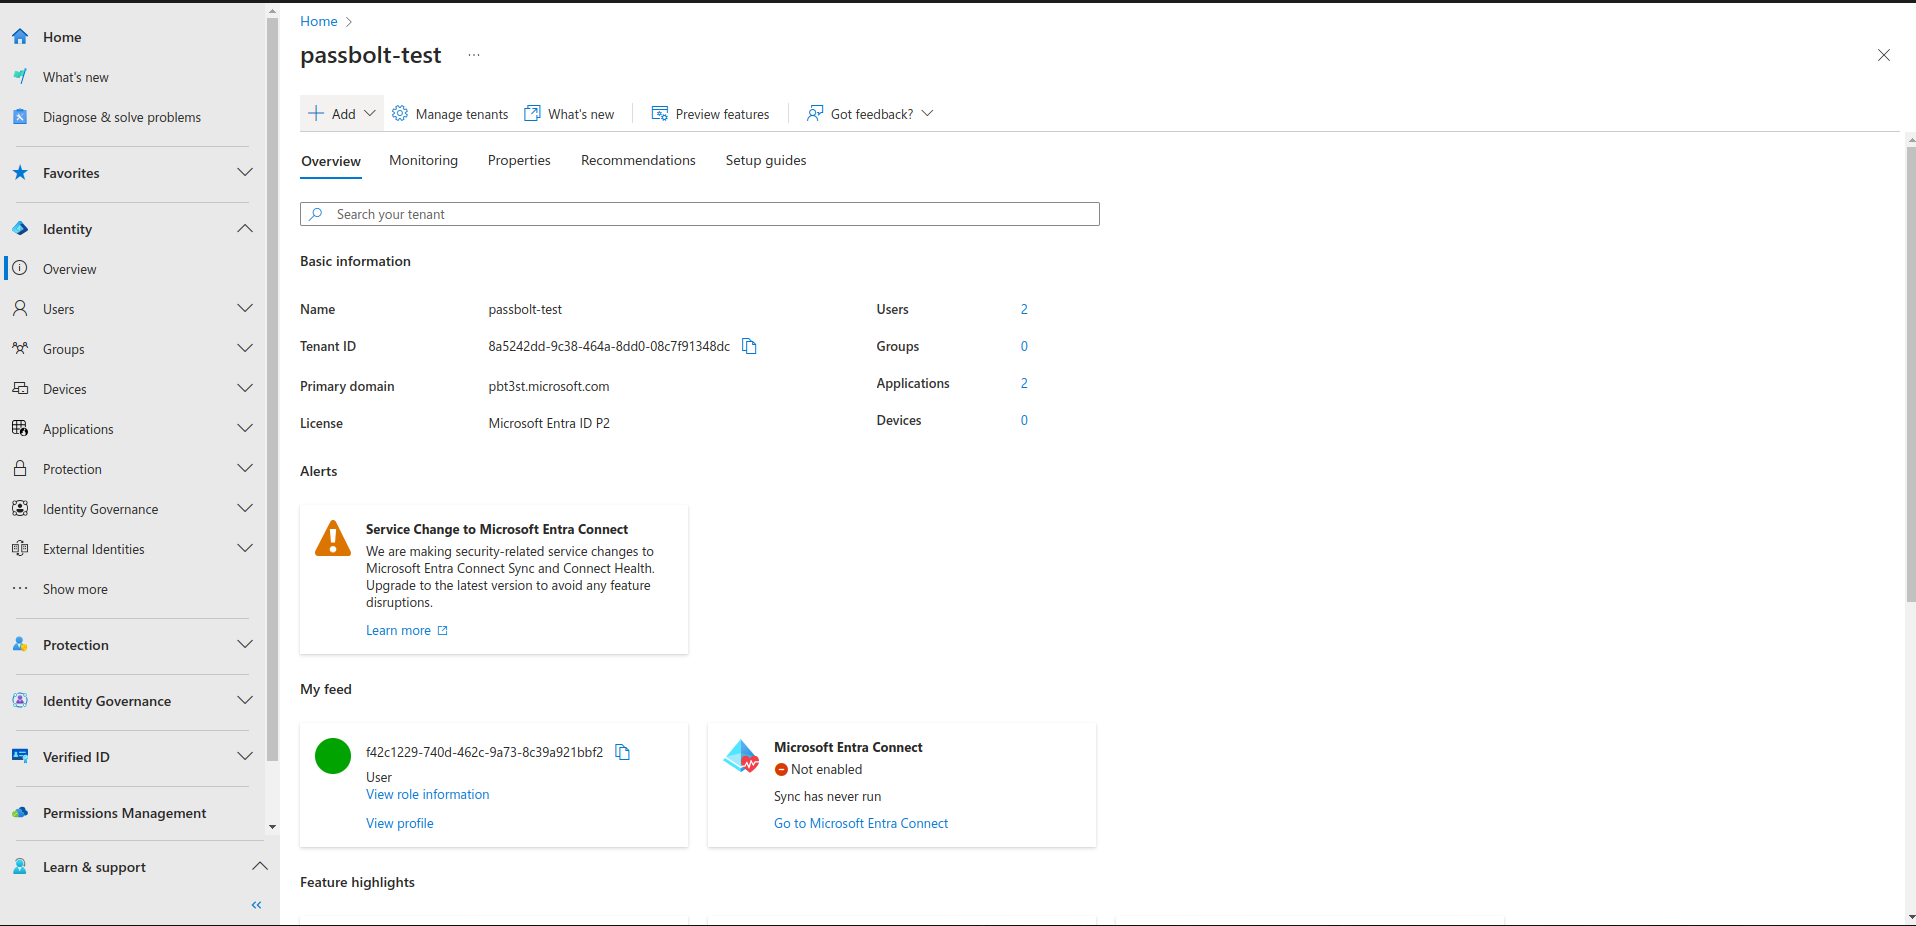Screen dimensions: 1916x926
Task: Click the Applications grid icon
Action: click(x=20, y=429)
